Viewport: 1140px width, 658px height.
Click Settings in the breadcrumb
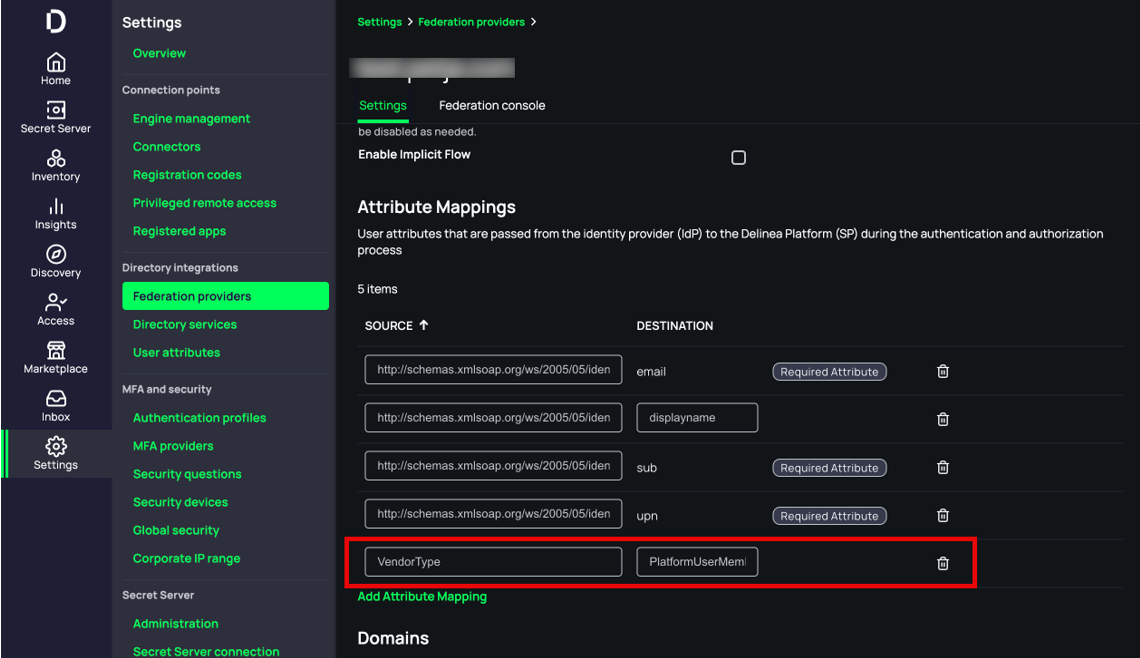[380, 22]
